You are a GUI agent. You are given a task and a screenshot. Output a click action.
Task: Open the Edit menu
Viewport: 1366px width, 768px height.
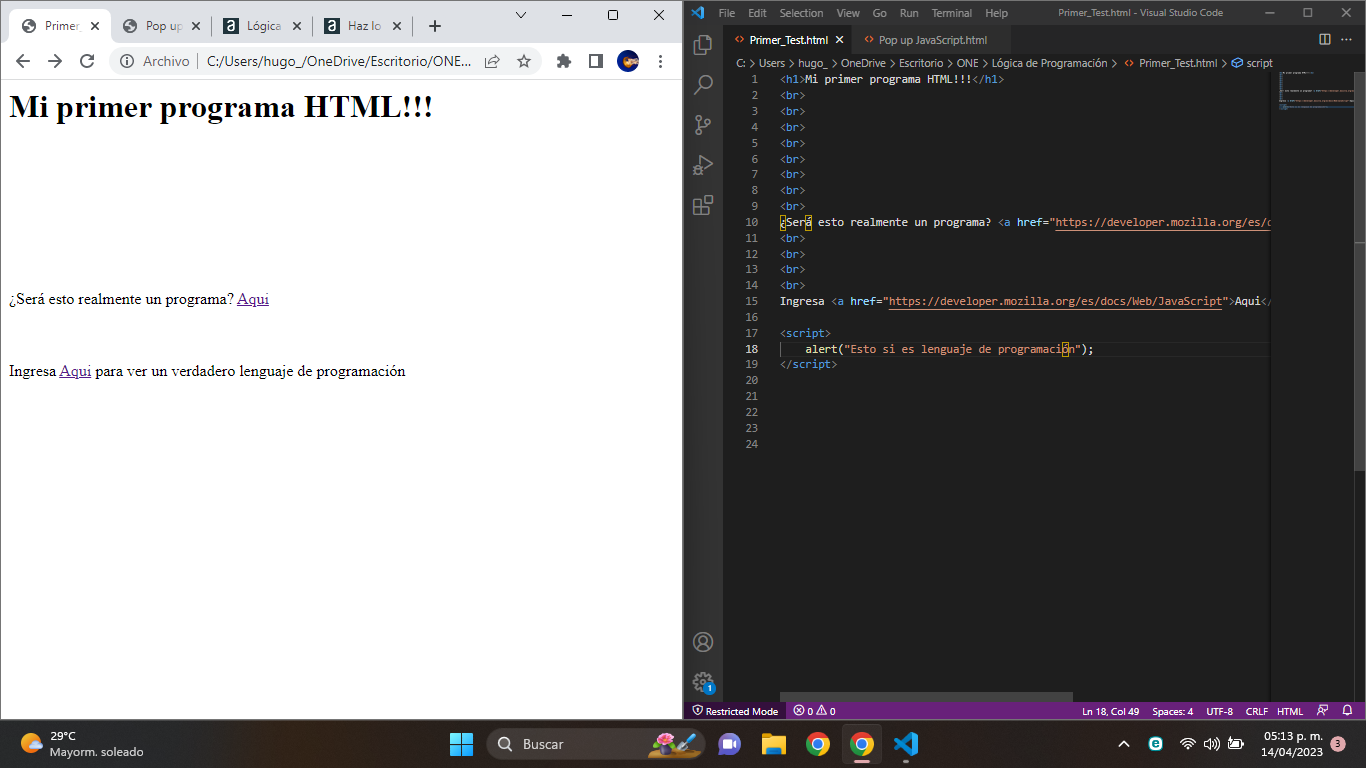(757, 13)
